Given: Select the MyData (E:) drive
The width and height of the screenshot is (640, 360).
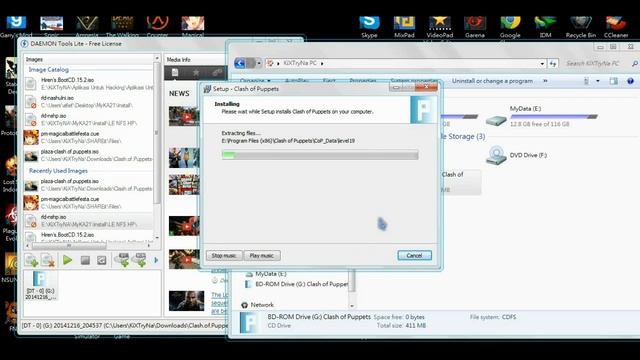Looking at the screenshot, I should pos(541,116).
